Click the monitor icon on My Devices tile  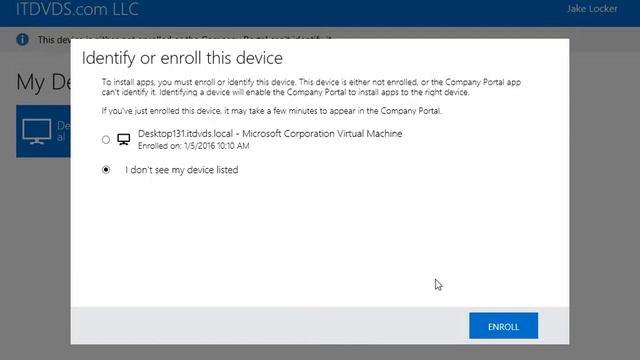(37, 131)
